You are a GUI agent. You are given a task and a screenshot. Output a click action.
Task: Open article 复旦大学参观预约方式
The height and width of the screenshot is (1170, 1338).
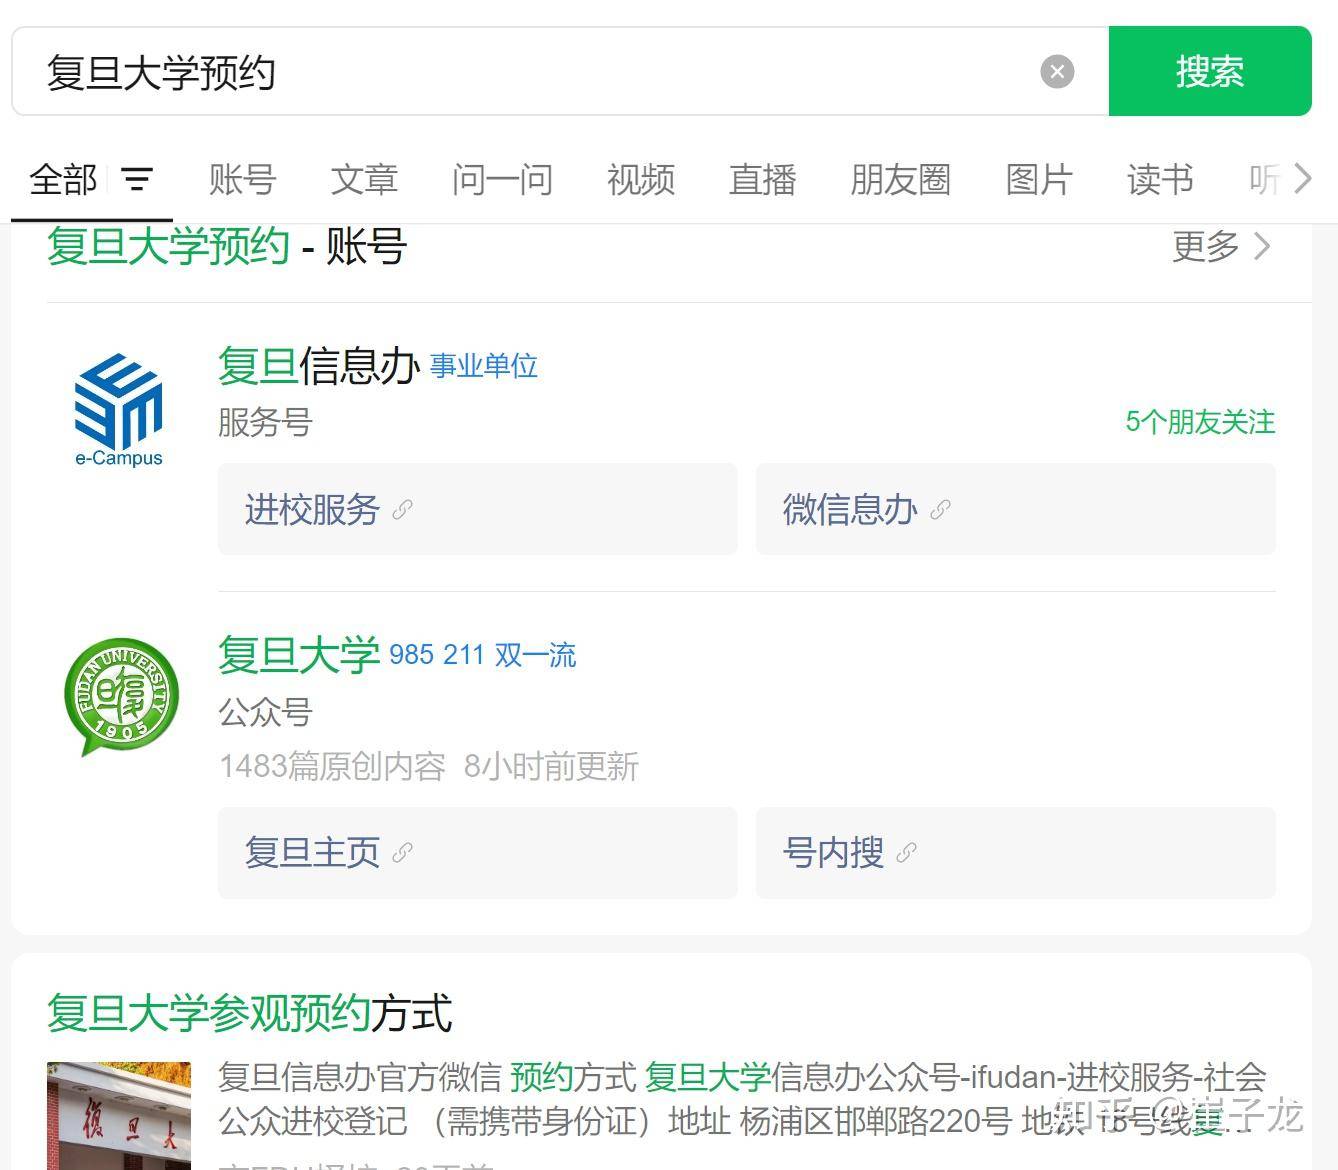(250, 1013)
